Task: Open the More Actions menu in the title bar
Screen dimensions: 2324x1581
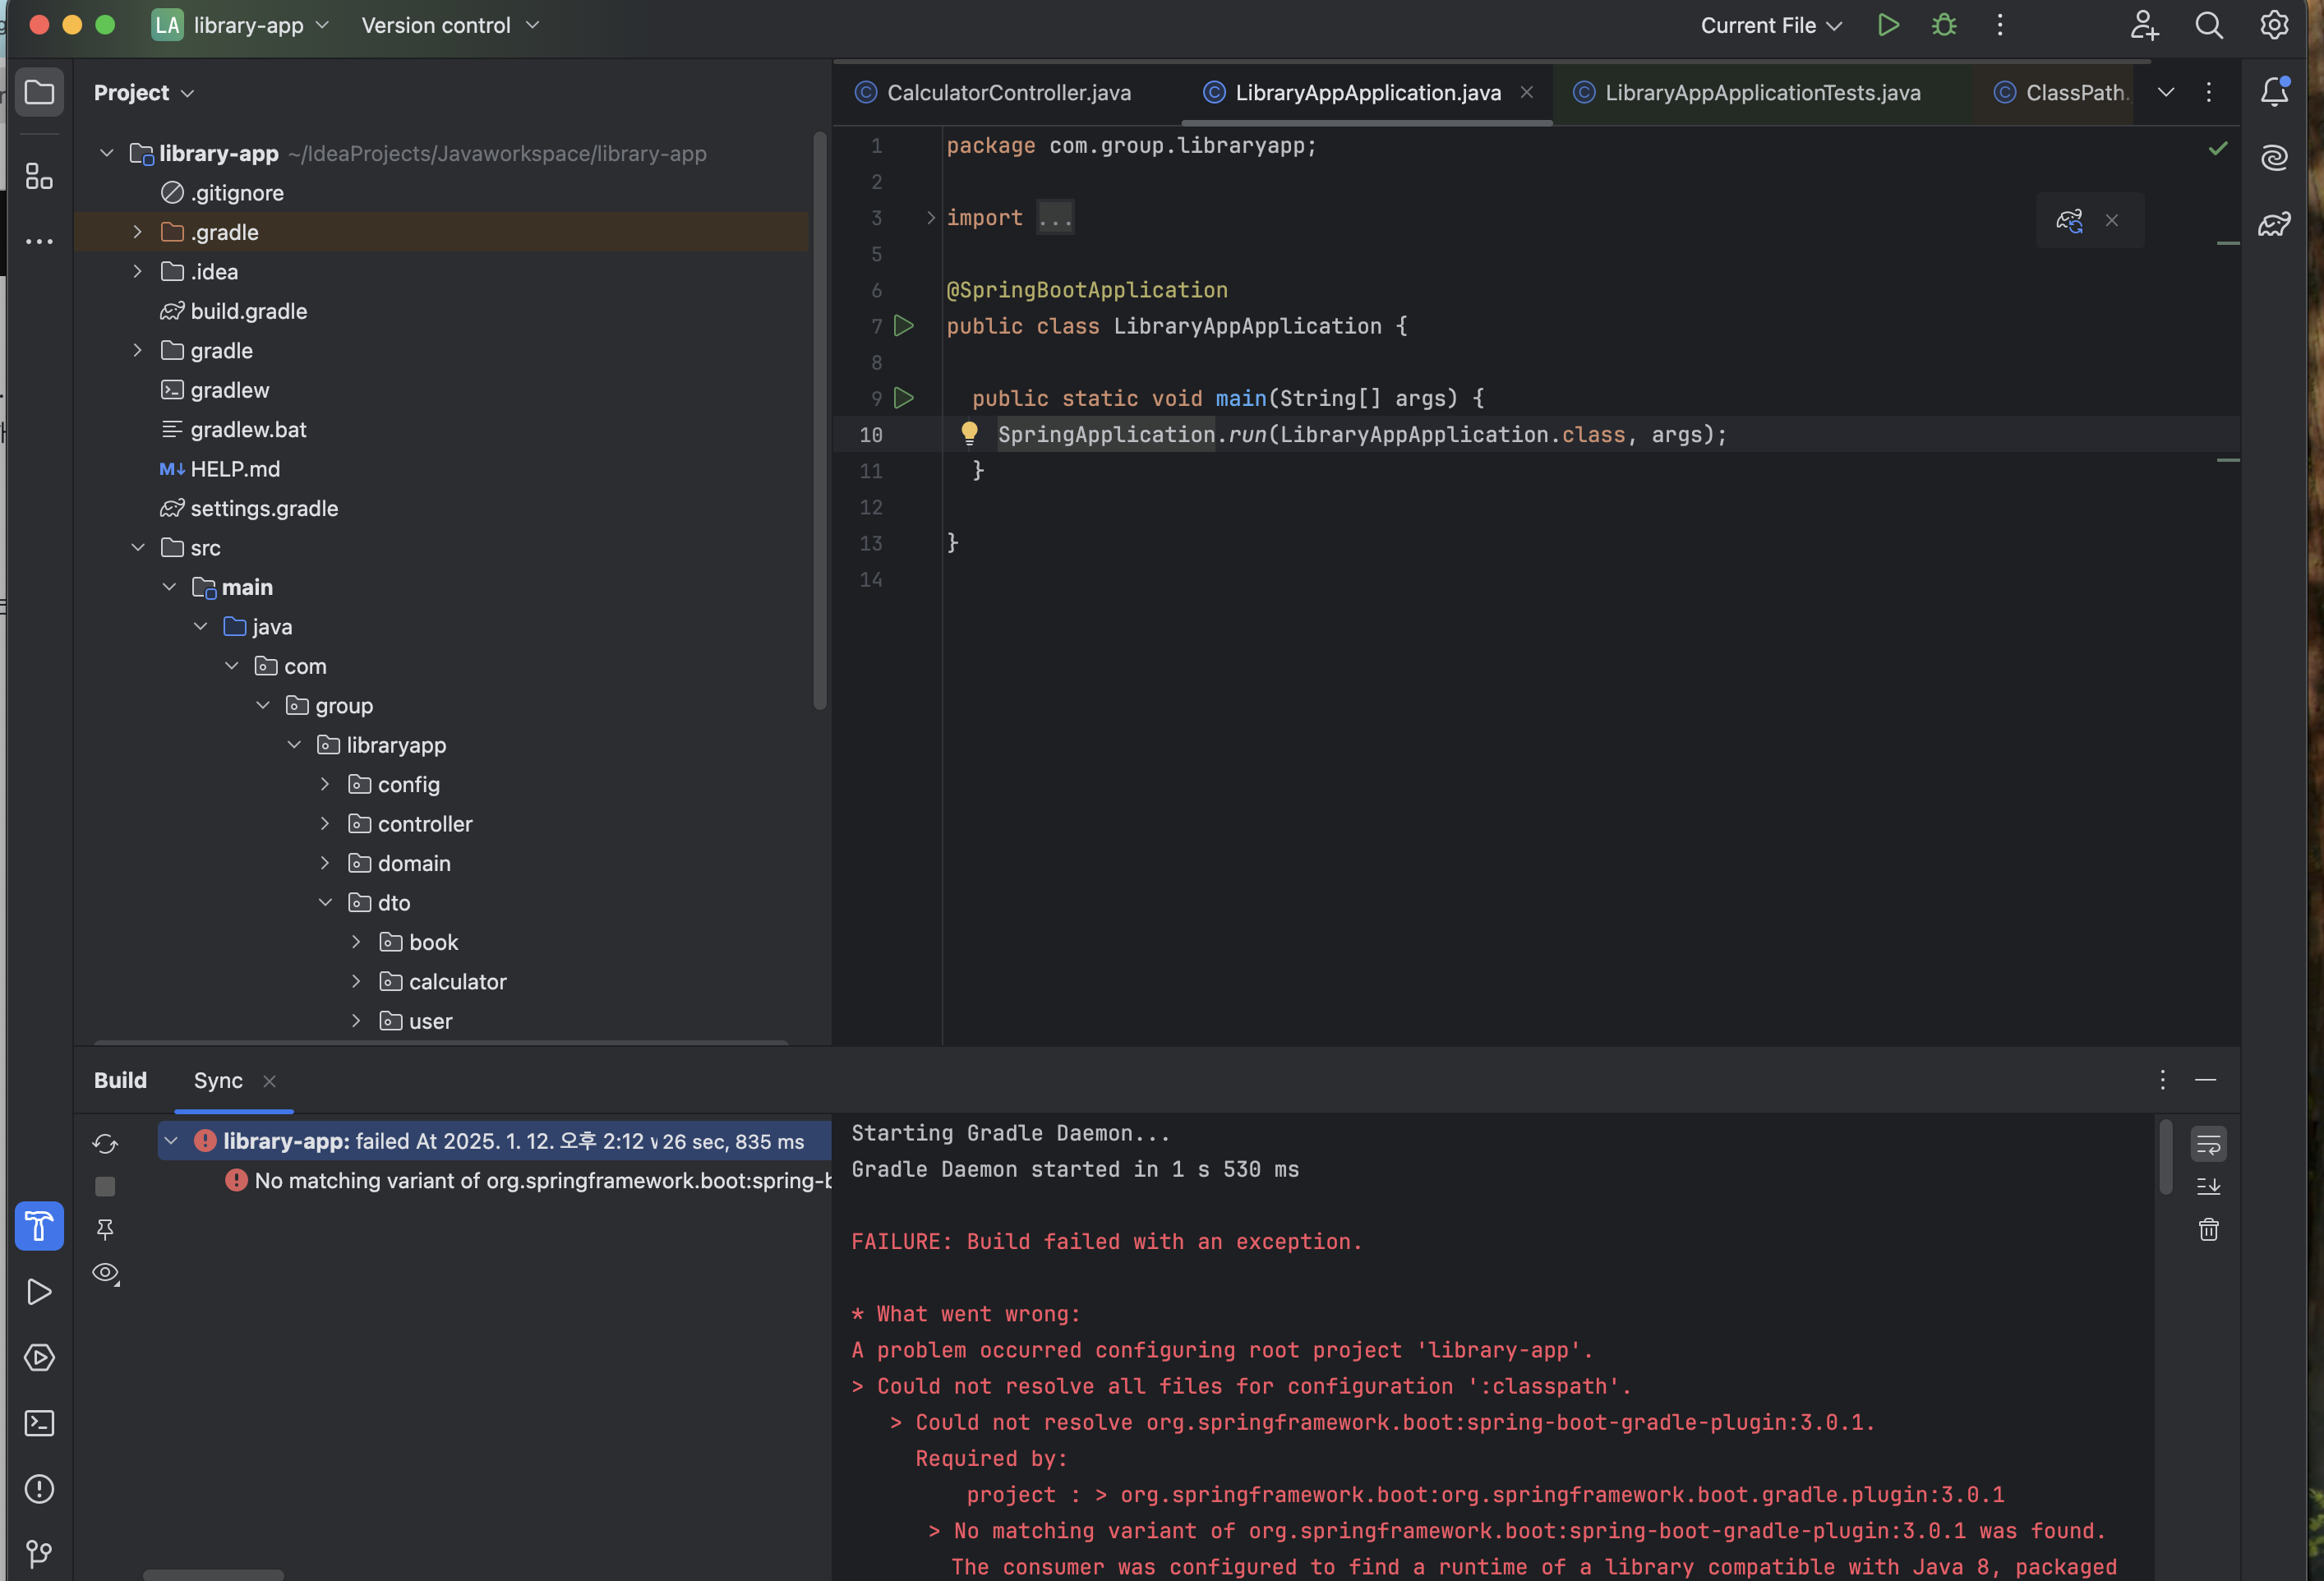Action: [x=2000, y=25]
